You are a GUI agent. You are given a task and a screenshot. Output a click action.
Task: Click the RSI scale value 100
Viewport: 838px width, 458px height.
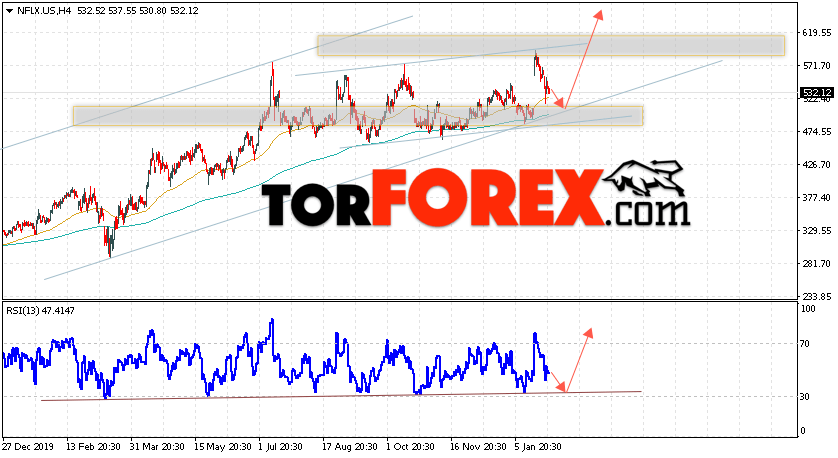(x=809, y=308)
